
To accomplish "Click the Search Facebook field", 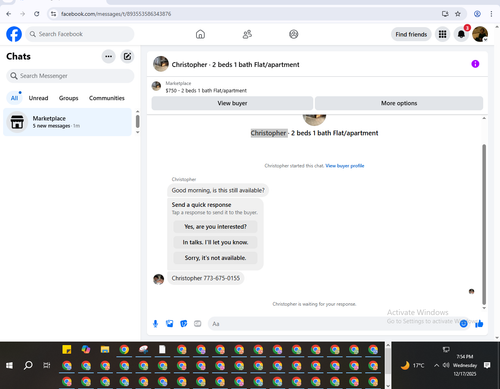I will pos(80,34).
